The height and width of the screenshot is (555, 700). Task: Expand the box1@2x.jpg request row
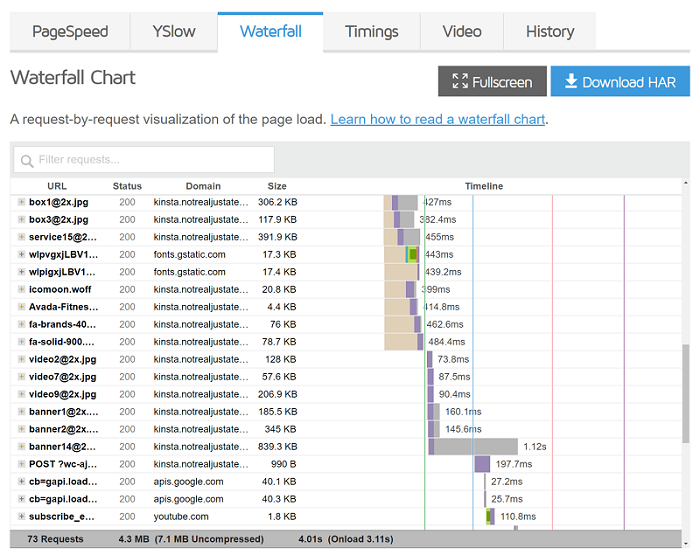(21, 202)
